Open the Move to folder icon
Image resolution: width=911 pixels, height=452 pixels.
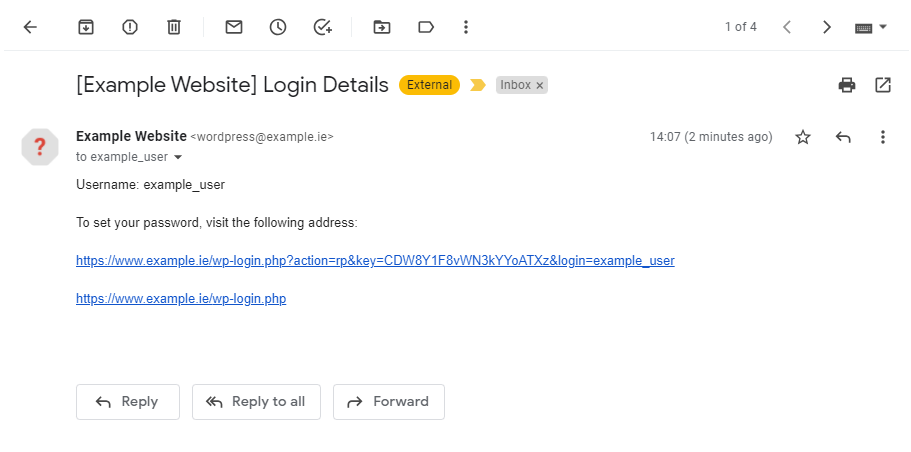tap(382, 27)
